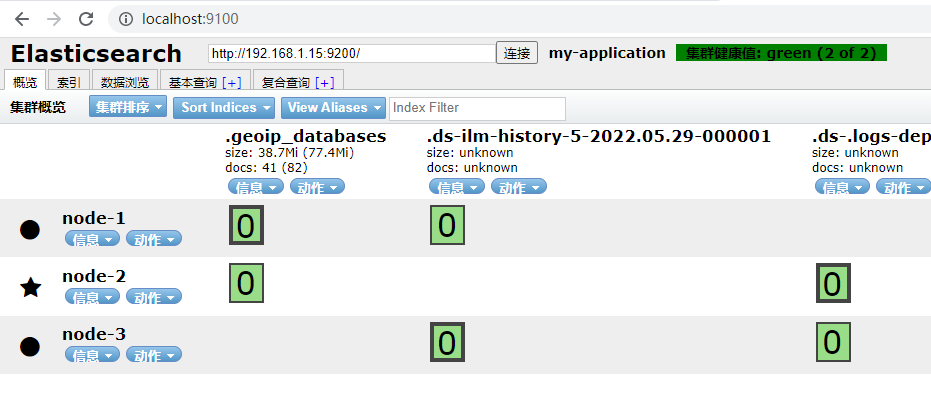The height and width of the screenshot is (401, 931).
Task: Switch to the 概览 tab
Action: point(25,81)
